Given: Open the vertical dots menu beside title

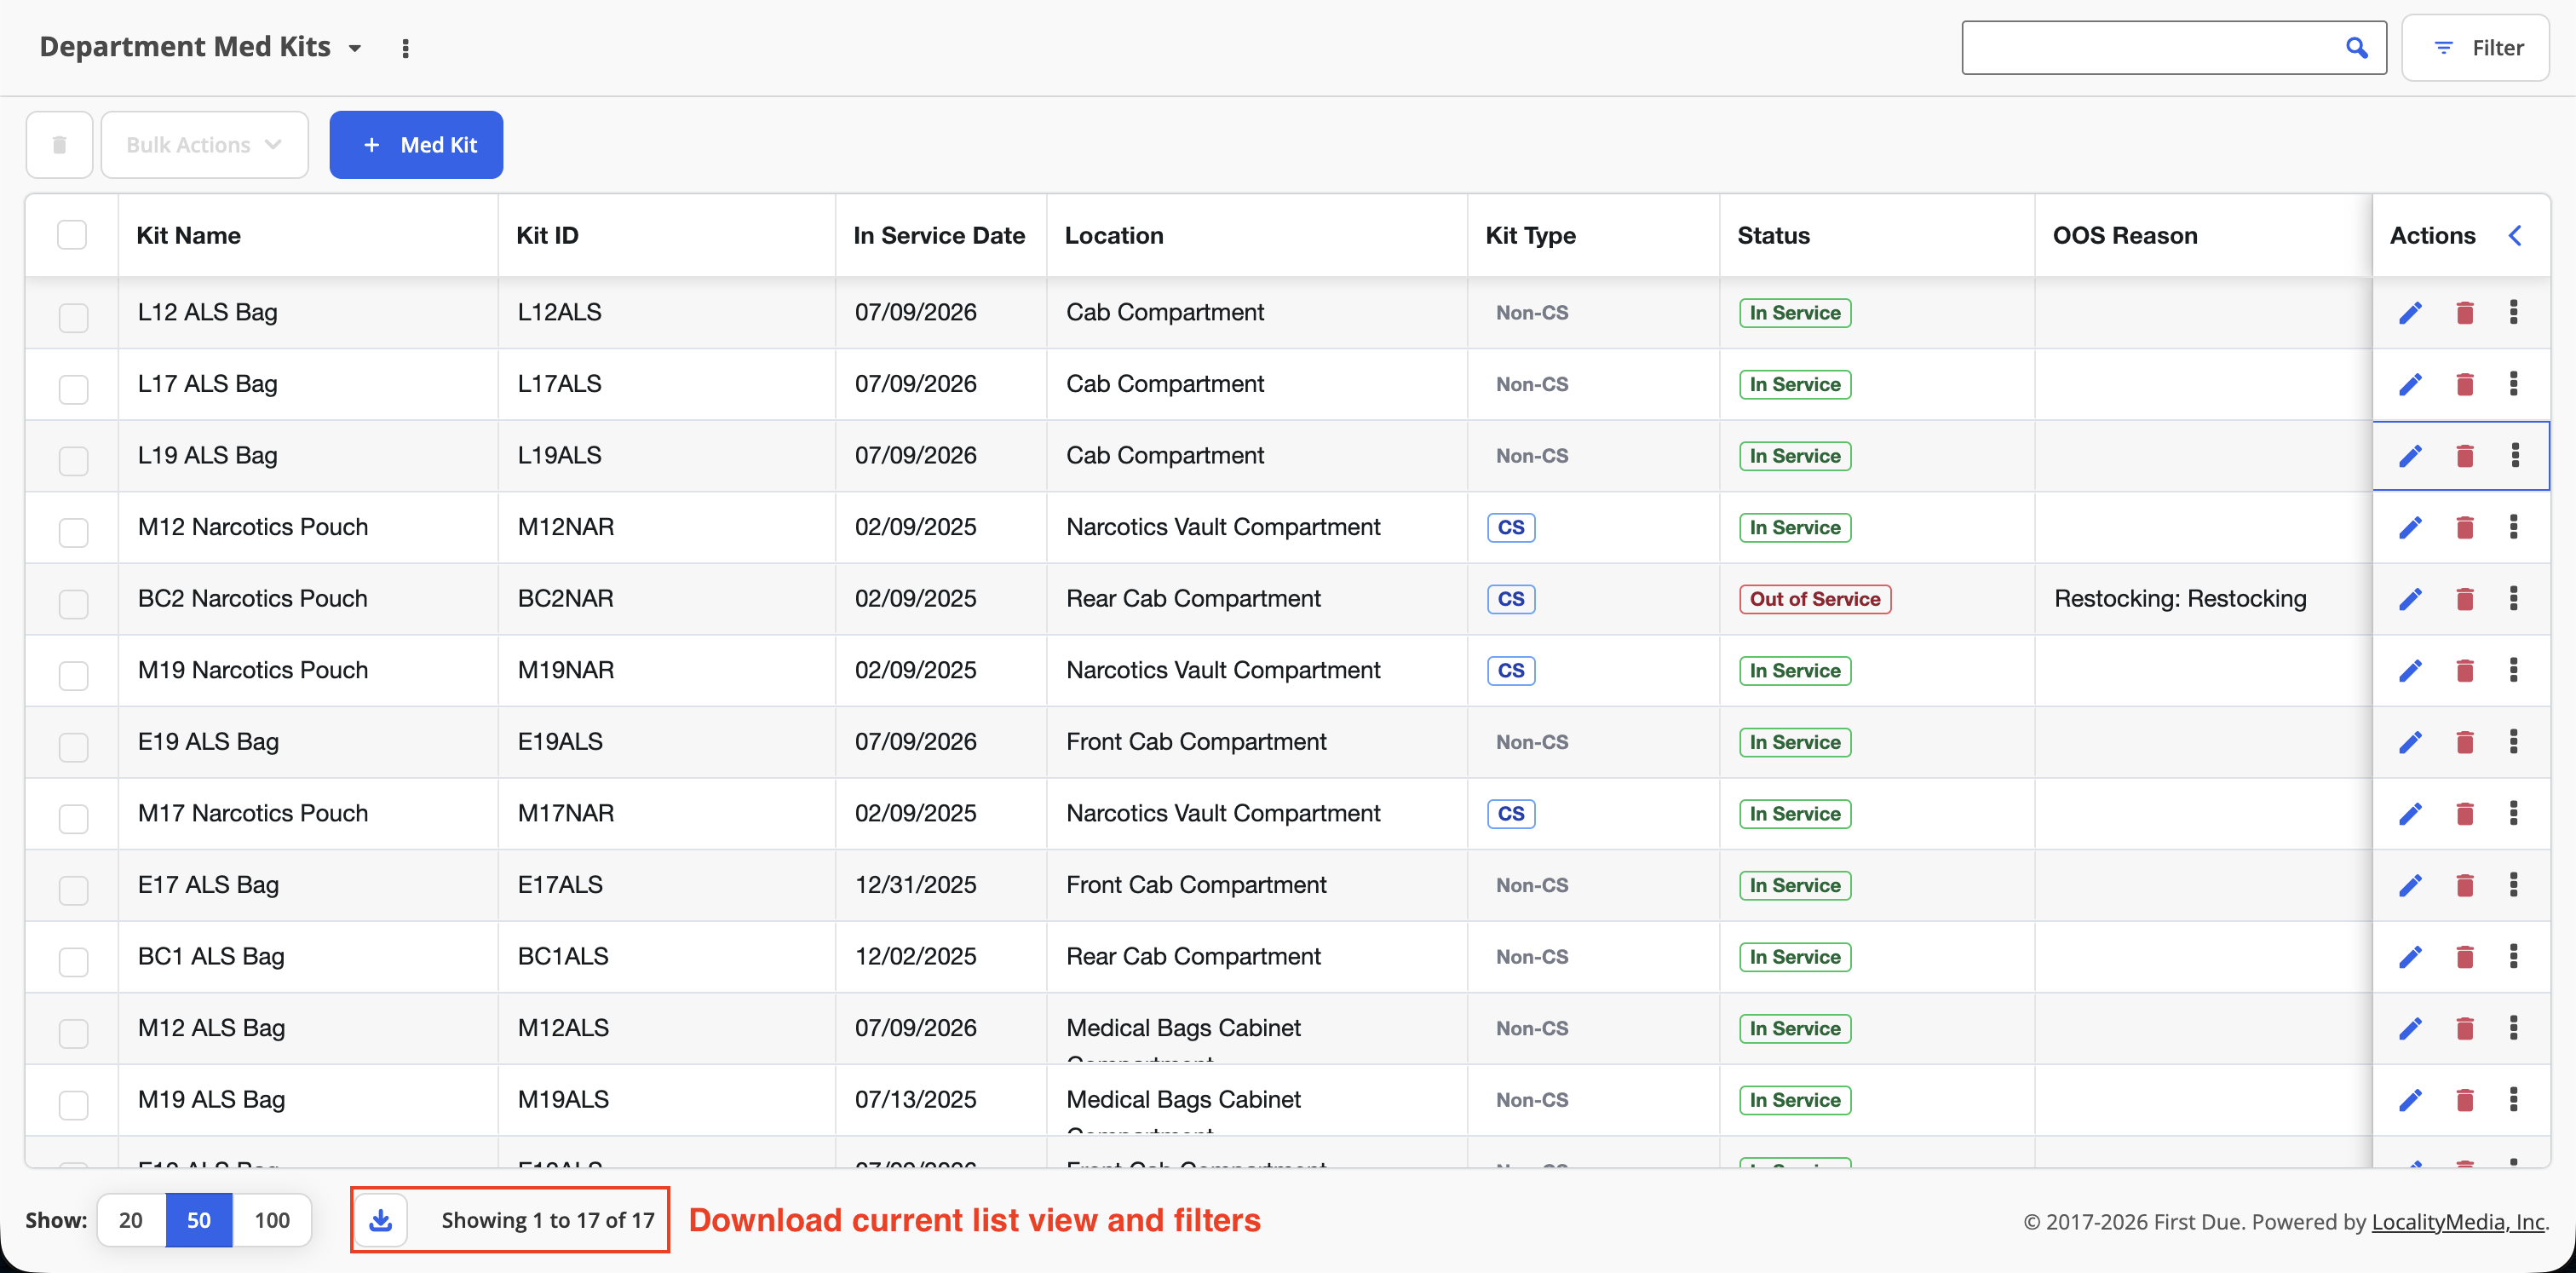Looking at the screenshot, I should 405,48.
